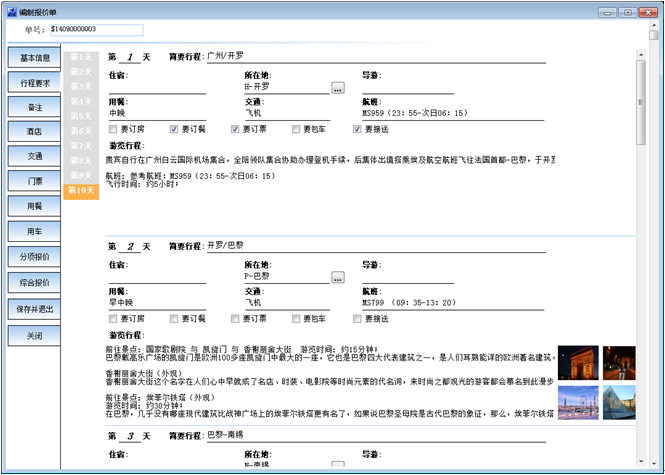Screen dimensions: 665x475
Task: Enable 要包车 checkbox for day 1
Action: point(296,129)
